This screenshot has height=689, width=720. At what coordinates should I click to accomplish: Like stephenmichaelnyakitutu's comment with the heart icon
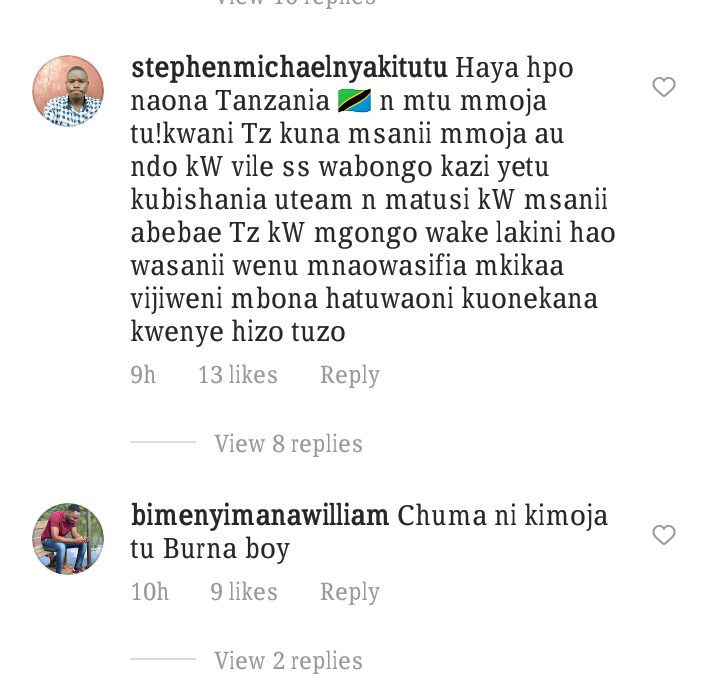tap(664, 87)
